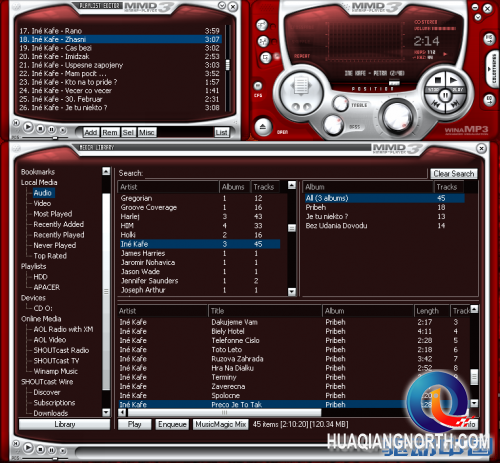The height and width of the screenshot is (463, 500).
Task: Sort artist list by Albums column
Action: pos(233,187)
